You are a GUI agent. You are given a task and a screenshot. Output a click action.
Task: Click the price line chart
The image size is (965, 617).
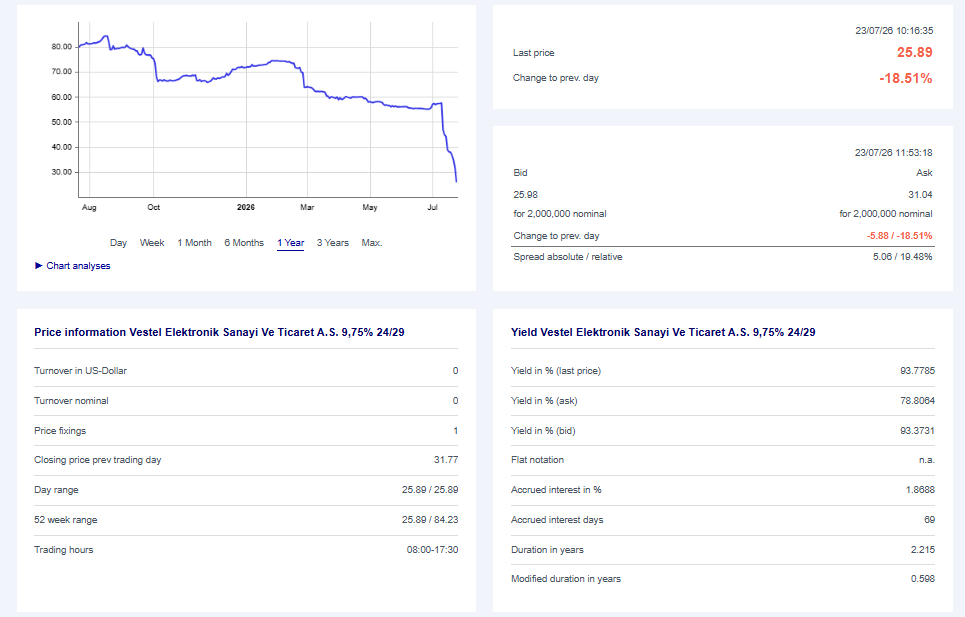pos(268,109)
